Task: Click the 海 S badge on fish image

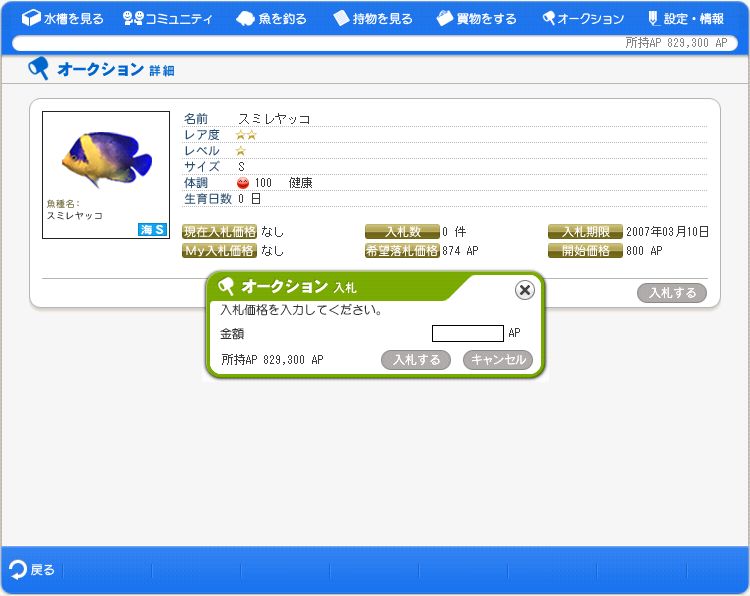Action: pos(152,230)
